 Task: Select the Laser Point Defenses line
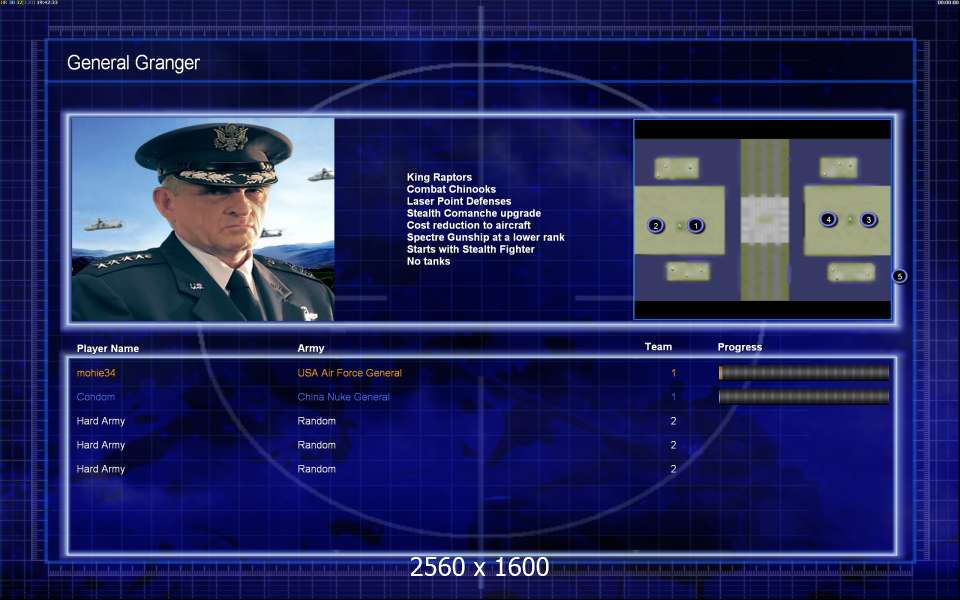[x=459, y=201]
